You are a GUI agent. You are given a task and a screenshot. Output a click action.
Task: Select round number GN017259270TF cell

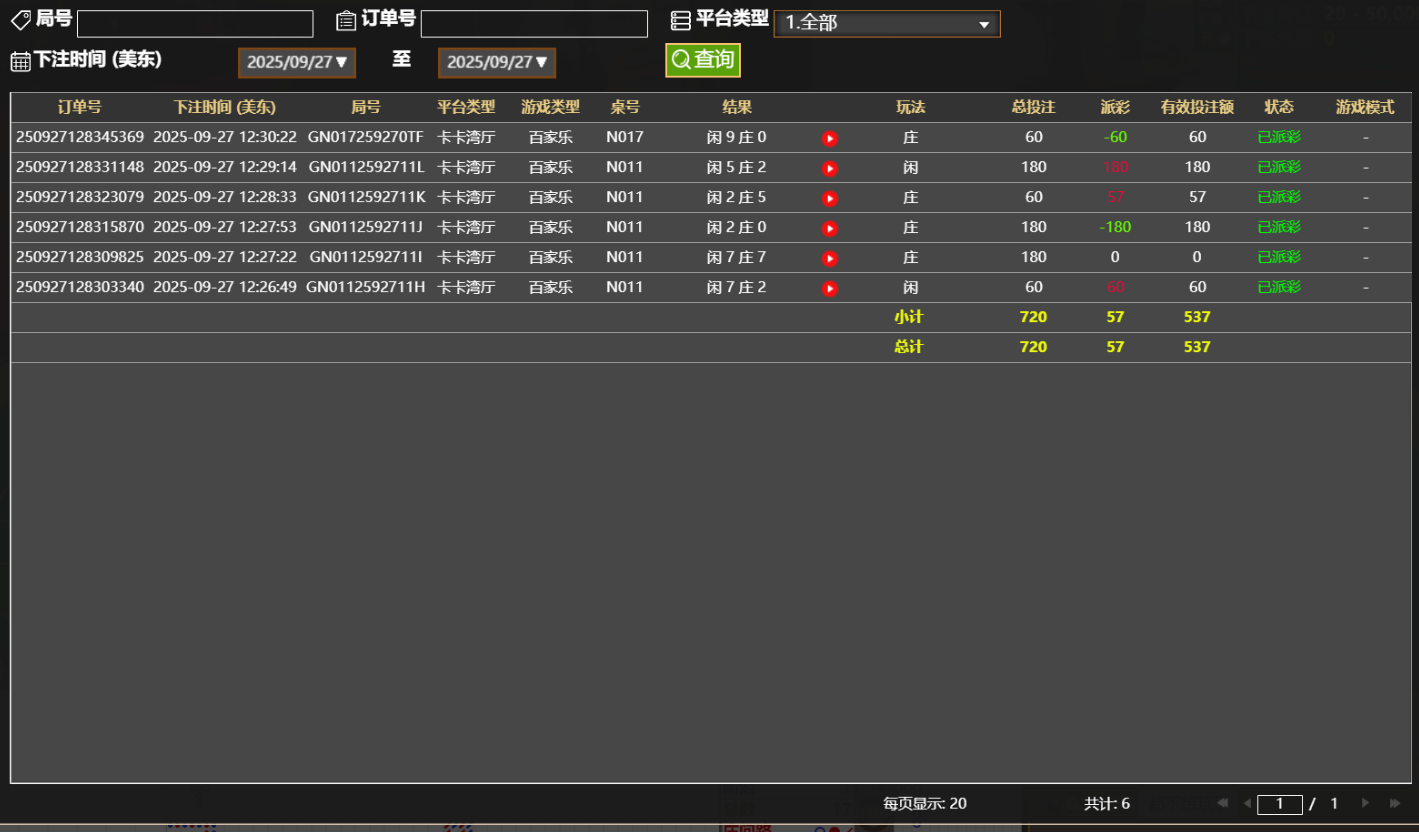pos(365,137)
